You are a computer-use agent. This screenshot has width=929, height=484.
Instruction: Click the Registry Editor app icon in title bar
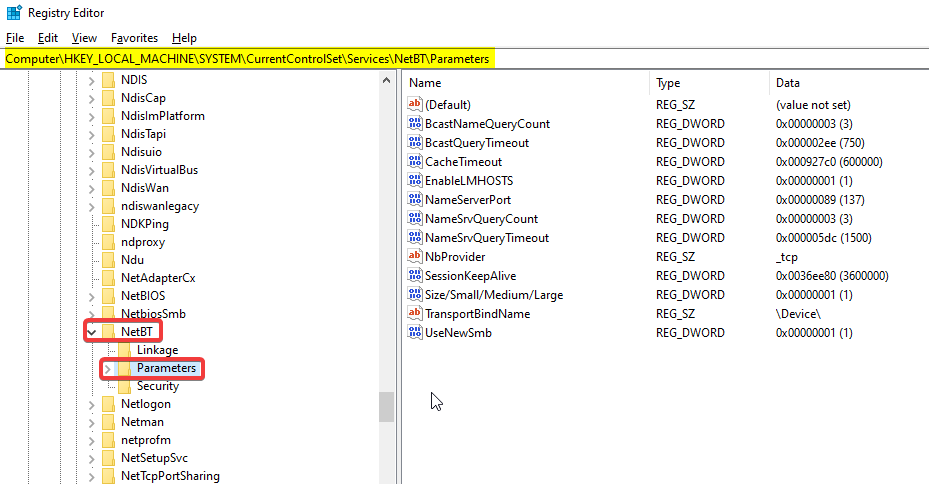[x=14, y=12]
